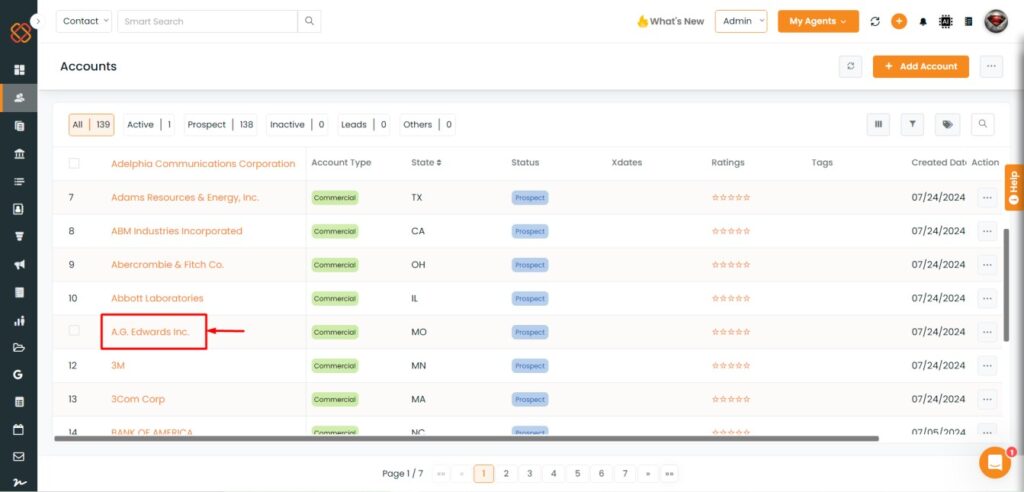Viewport: 1024px width, 492px height.
Task: Open Abbott Laboratories account
Action: point(157,298)
